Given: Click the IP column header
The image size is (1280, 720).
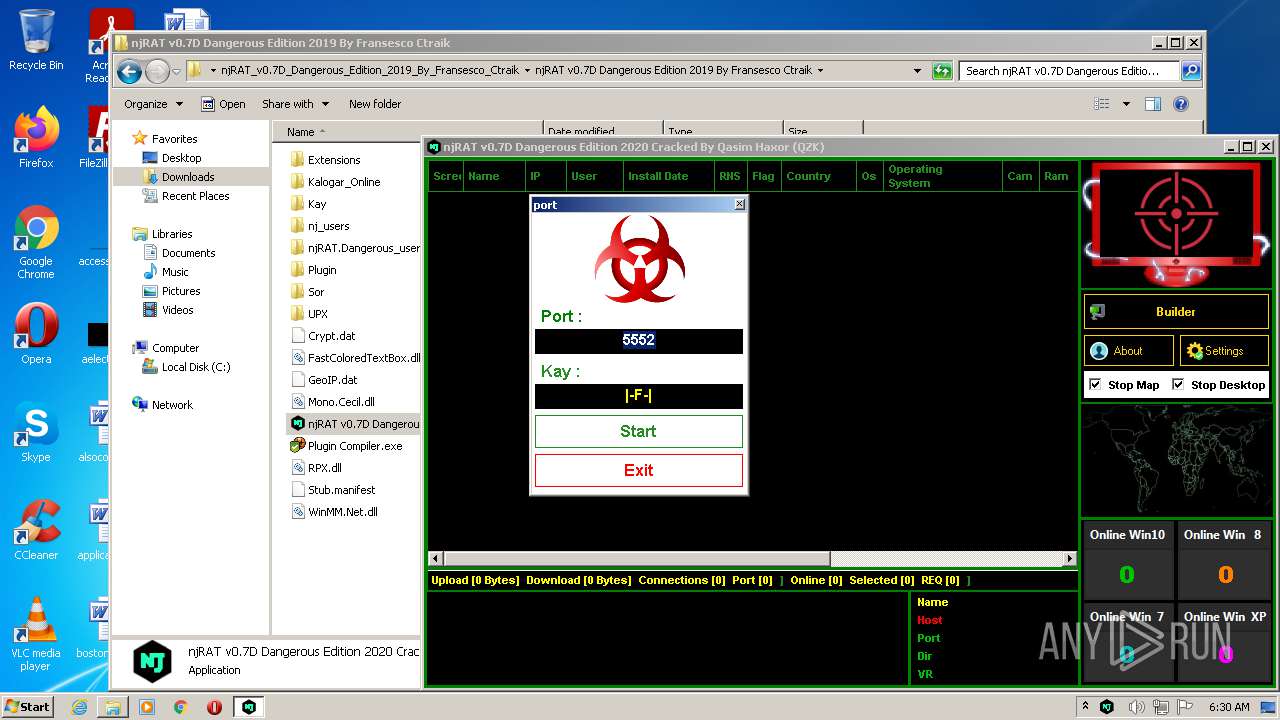Looking at the screenshot, I should pyautogui.click(x=545, y=176).
